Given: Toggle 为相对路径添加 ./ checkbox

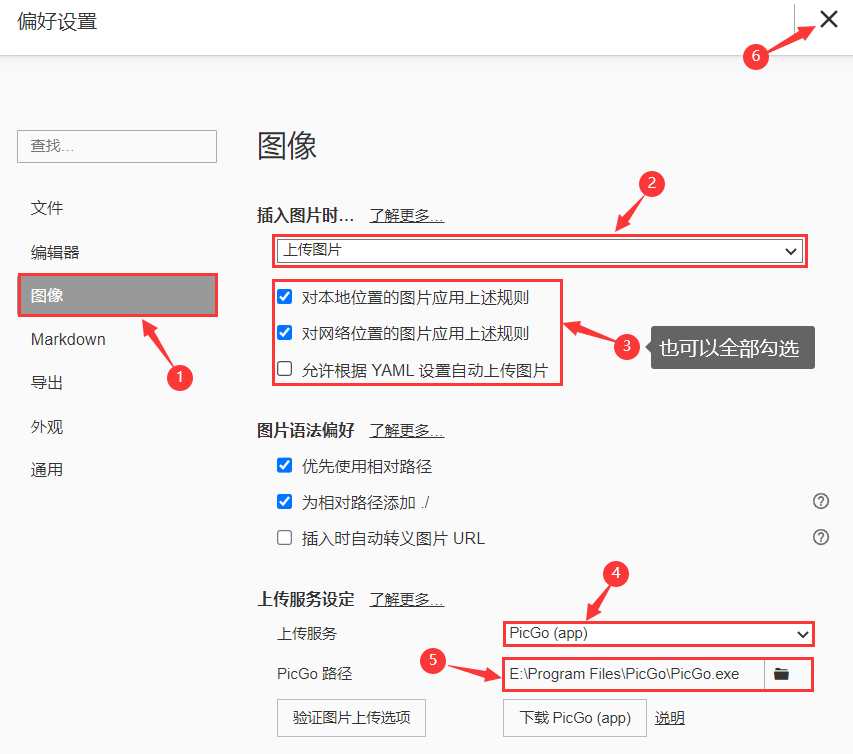Looking at the screenshot, I should point(285,502).
